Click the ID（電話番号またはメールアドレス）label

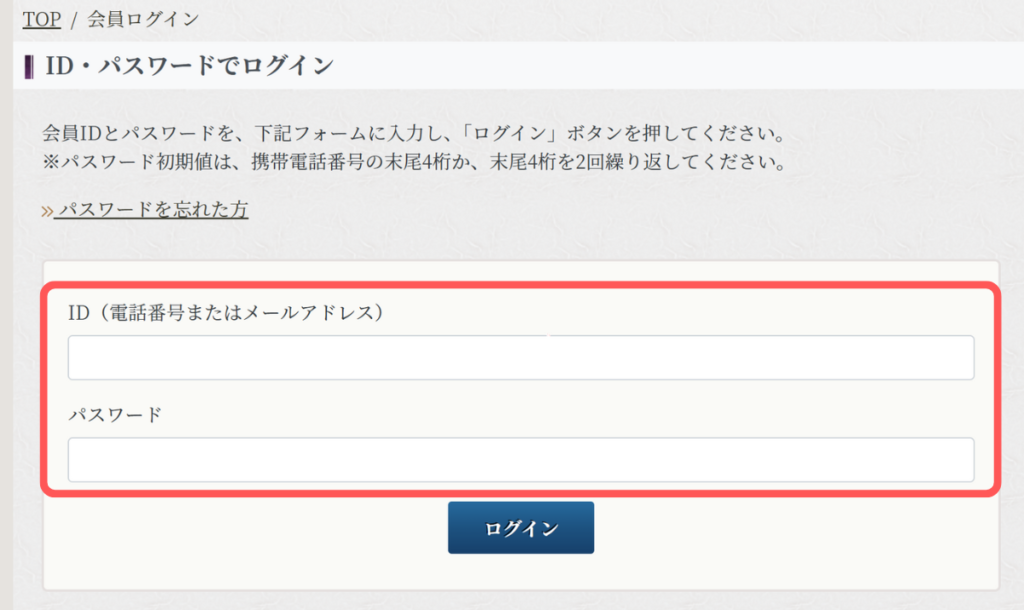pyautogui.click(x=226, y=312)
